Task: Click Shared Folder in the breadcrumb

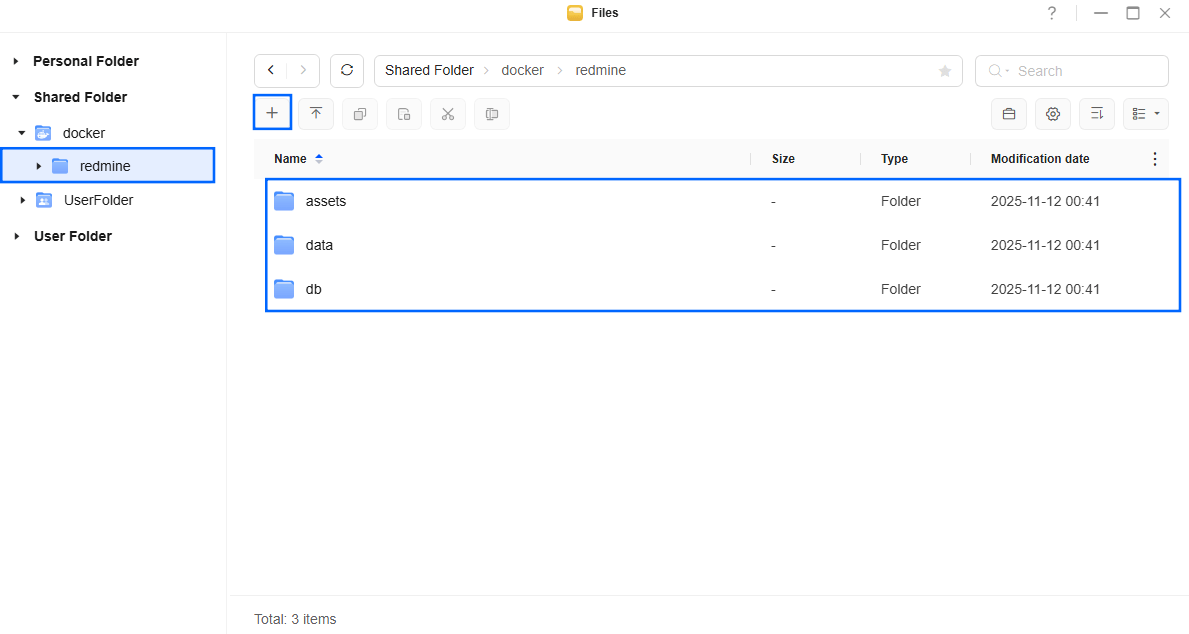Action: pos(428,70)
